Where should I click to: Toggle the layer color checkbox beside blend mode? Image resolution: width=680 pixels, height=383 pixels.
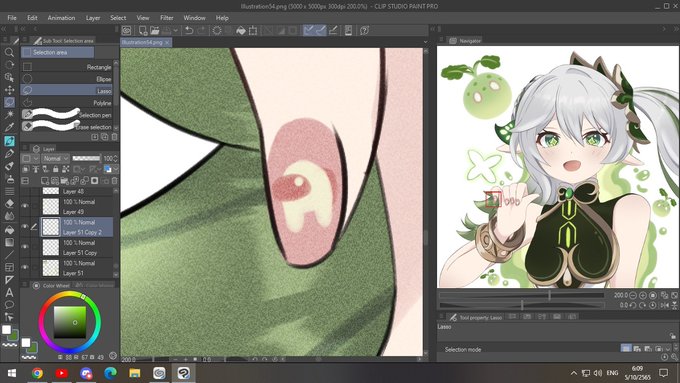coord(27,158)
